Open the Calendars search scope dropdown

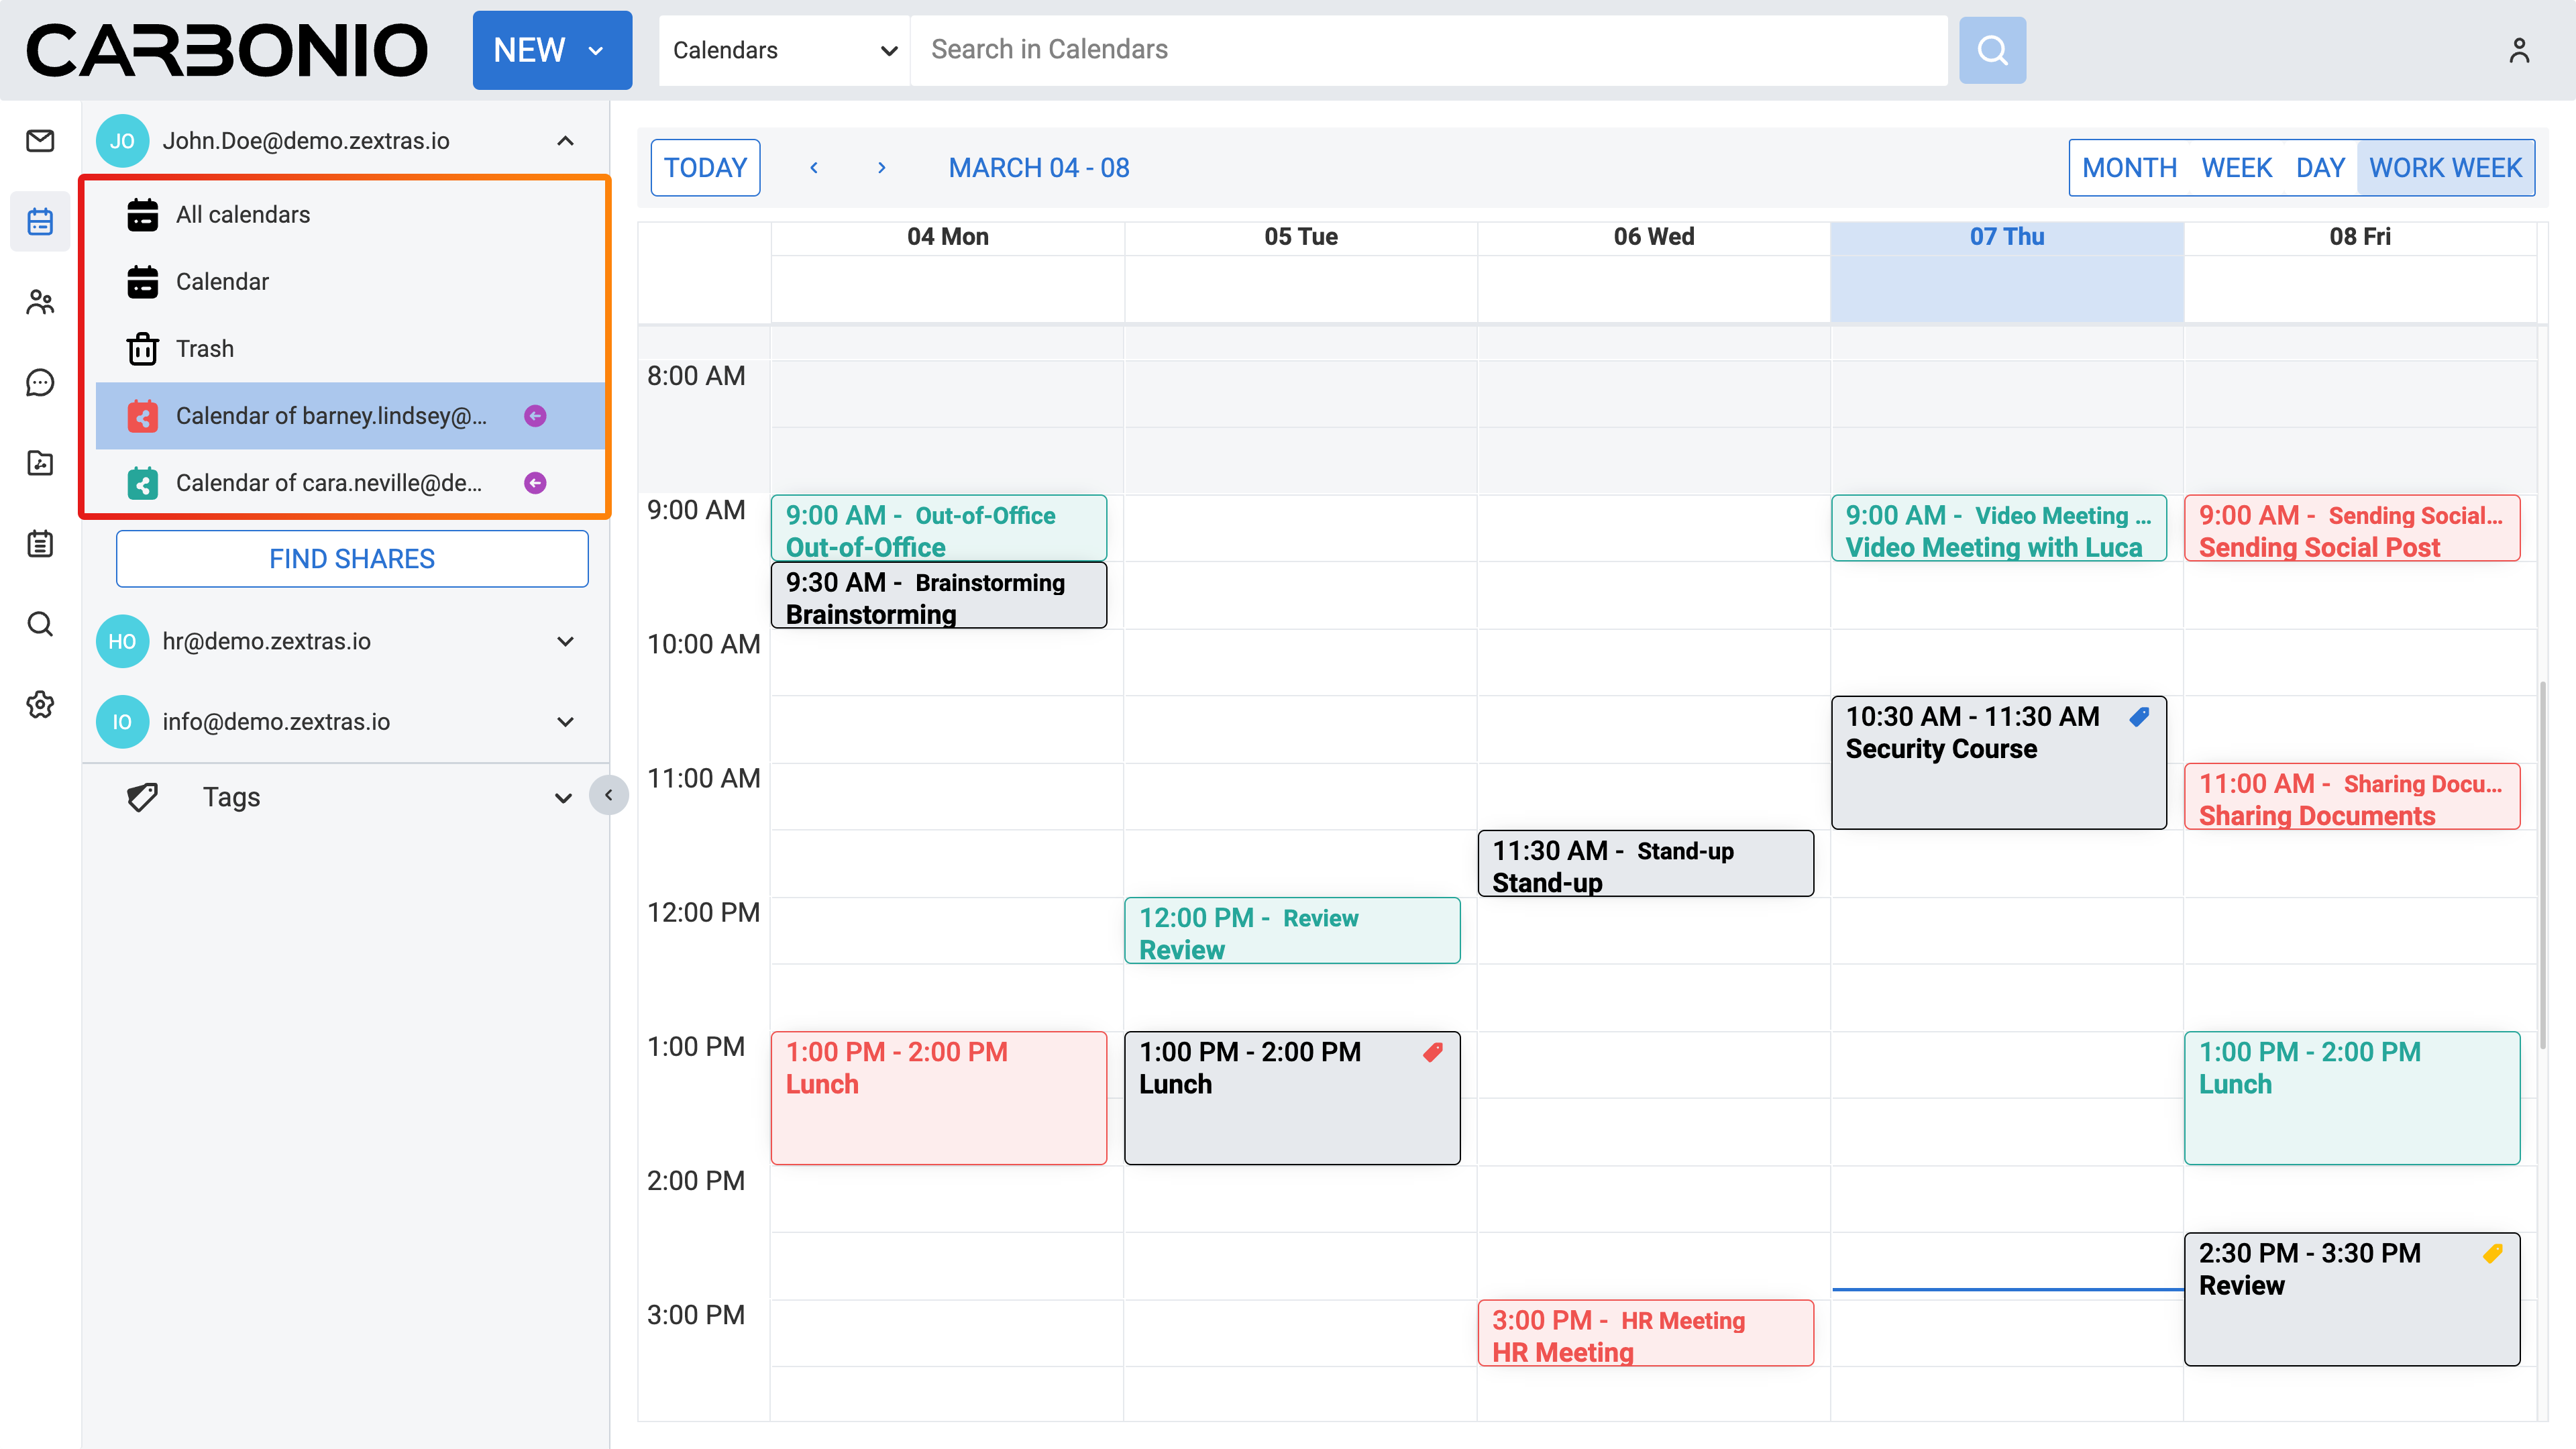pyautogui.click(x=784, y=50)
